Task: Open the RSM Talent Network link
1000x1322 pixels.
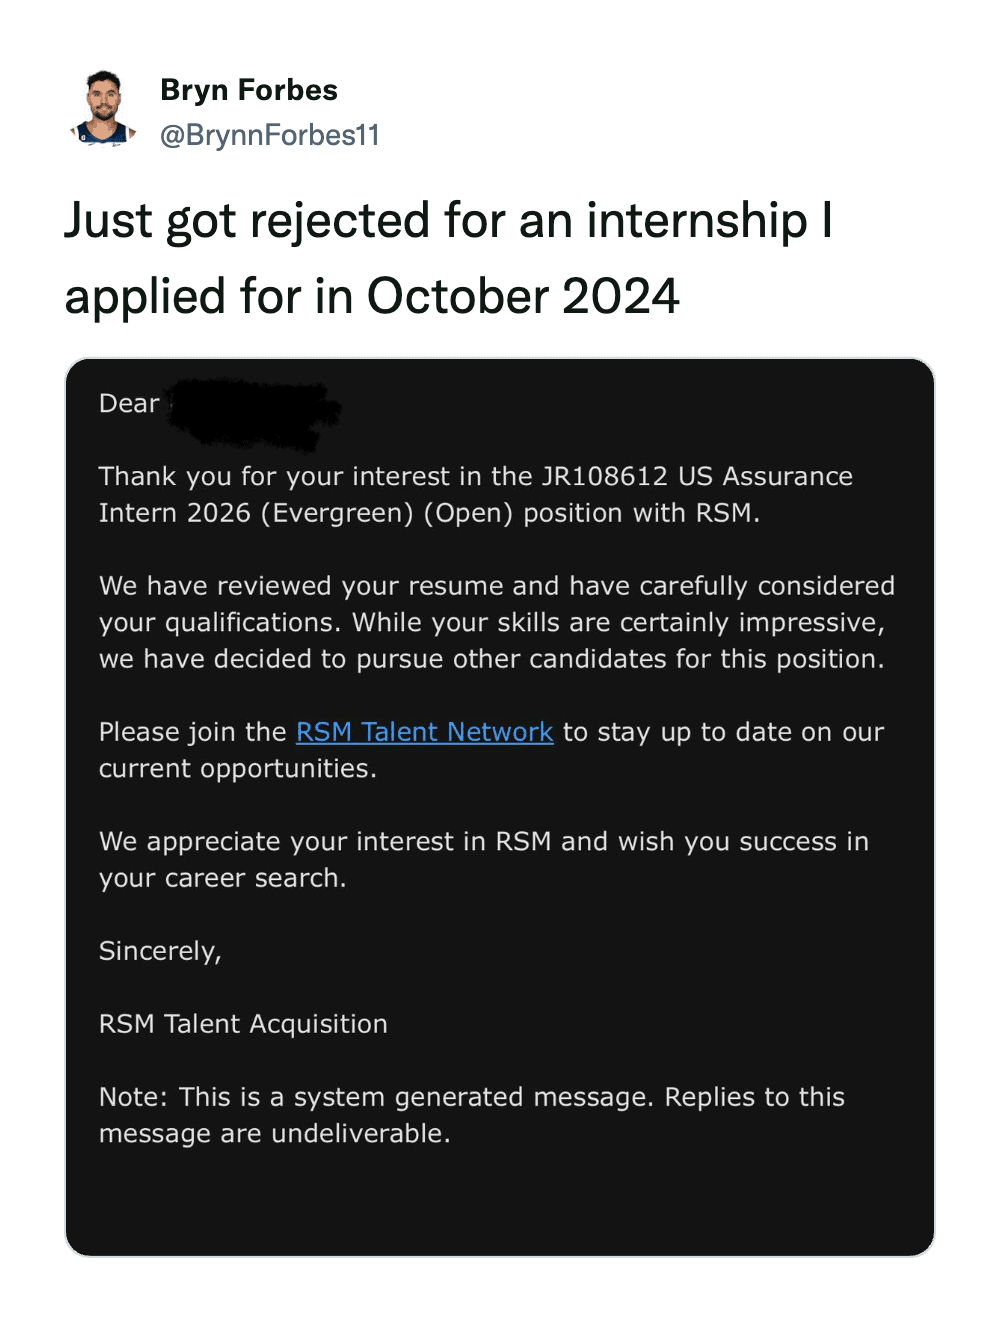Action: 424,732
